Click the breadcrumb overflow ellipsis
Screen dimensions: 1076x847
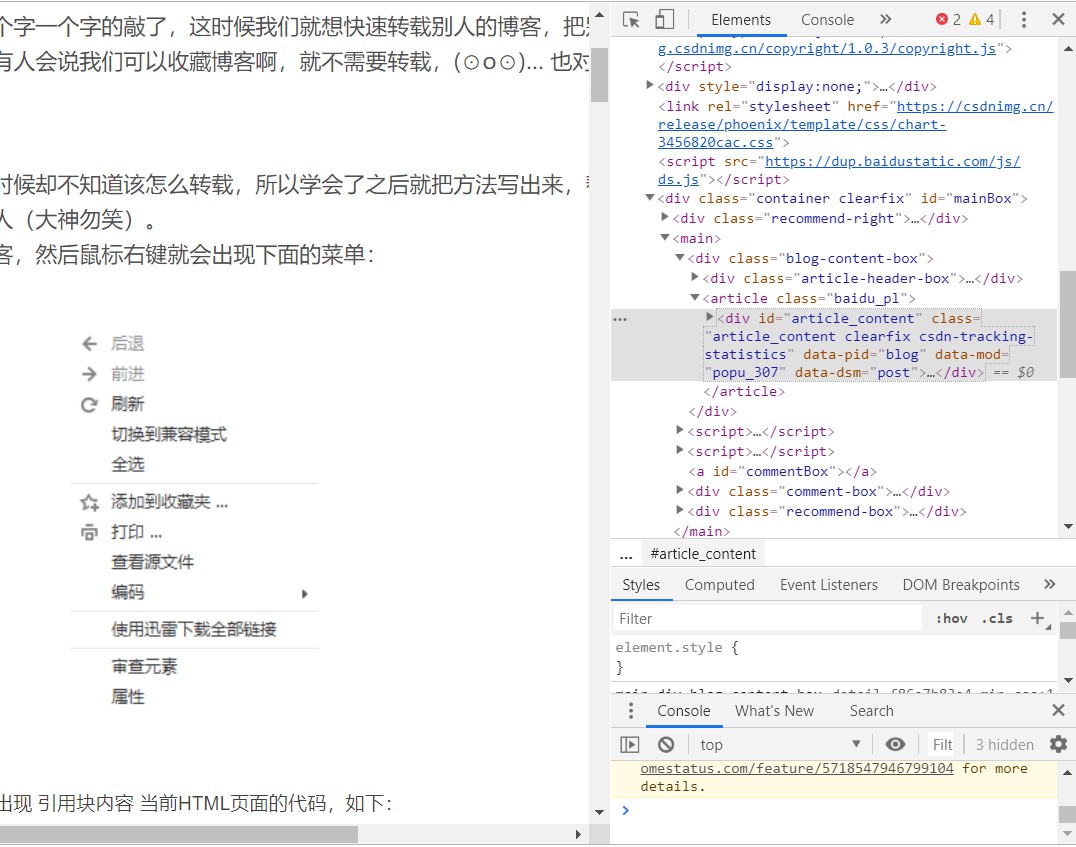tap(626, 555)
